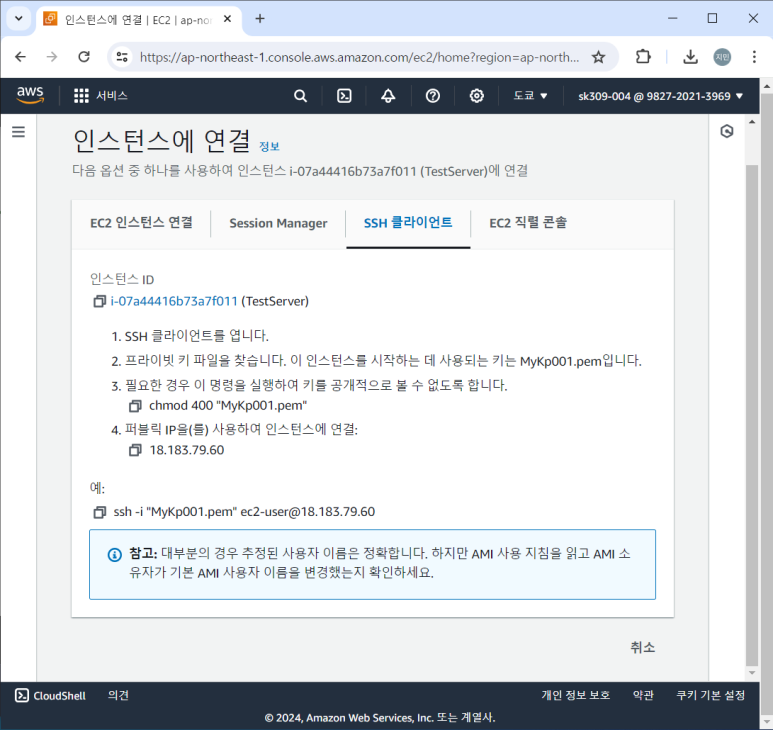The height and width of the screenshot is (730, 773).
Task: Click the 정보 info link
Action: pyautogui.click(x=269, y=146)
